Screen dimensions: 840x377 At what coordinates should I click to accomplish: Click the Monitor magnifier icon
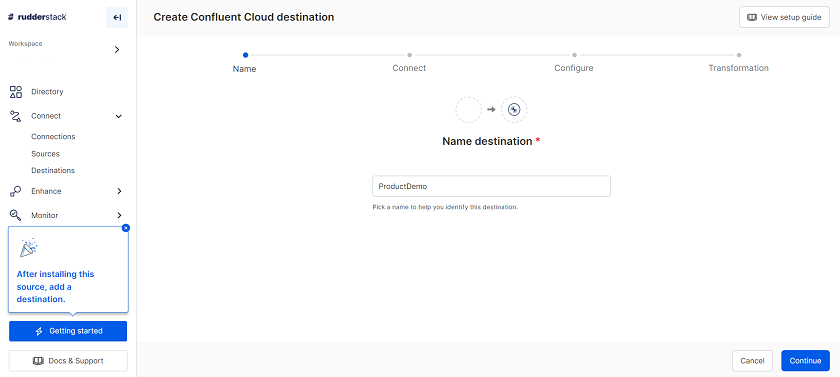[16, 215]
